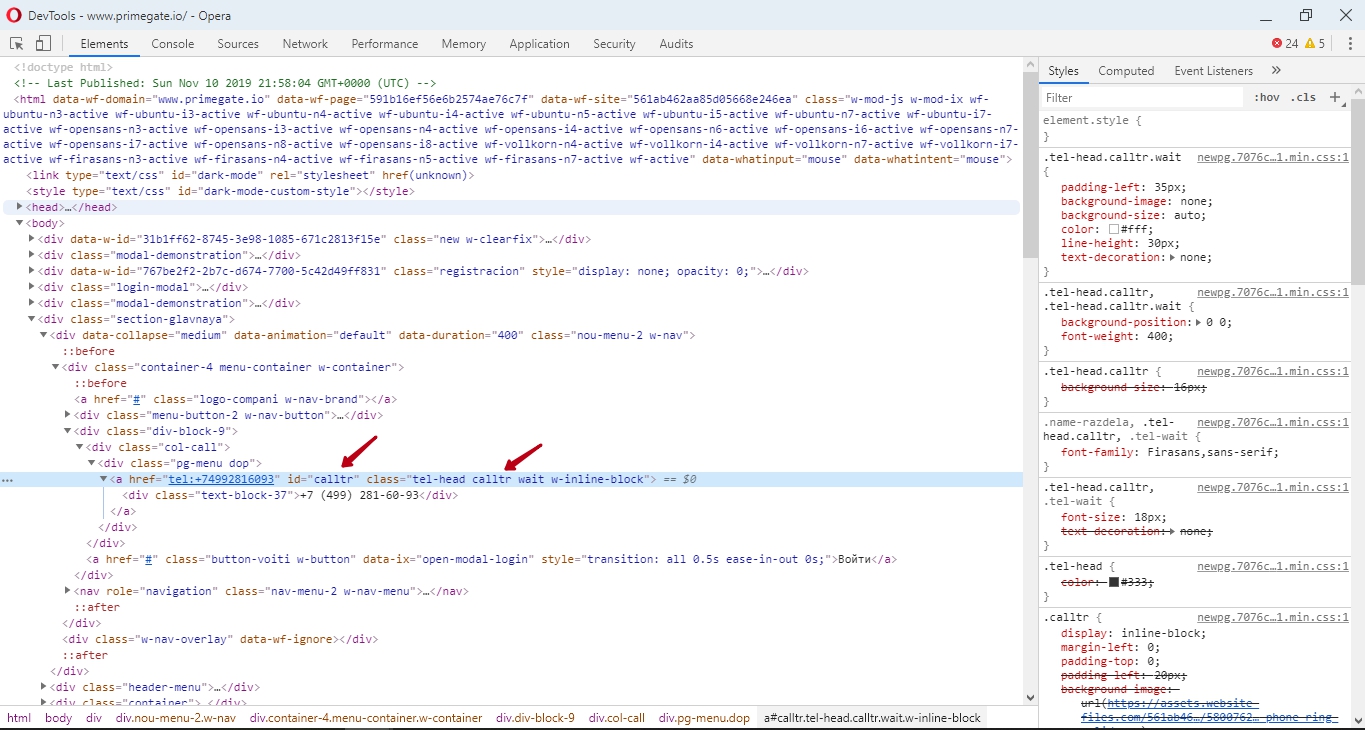Image resolution: width=1365 pixels, height=730 pixels.
Task: Show more sidebar tabs with double chevron
Action: 1276,71
